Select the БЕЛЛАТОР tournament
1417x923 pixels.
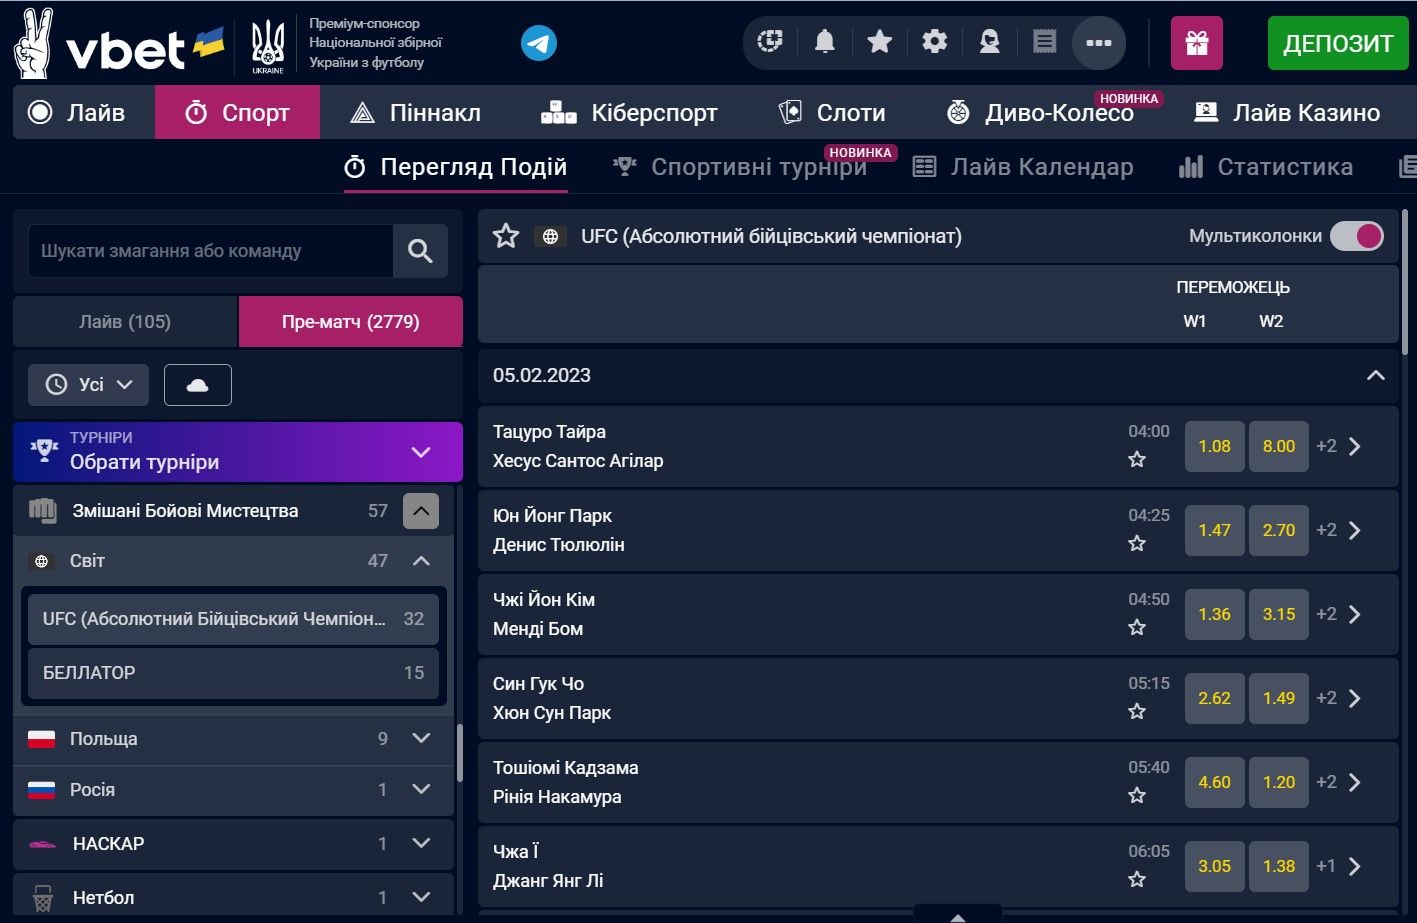pos(233,673)
